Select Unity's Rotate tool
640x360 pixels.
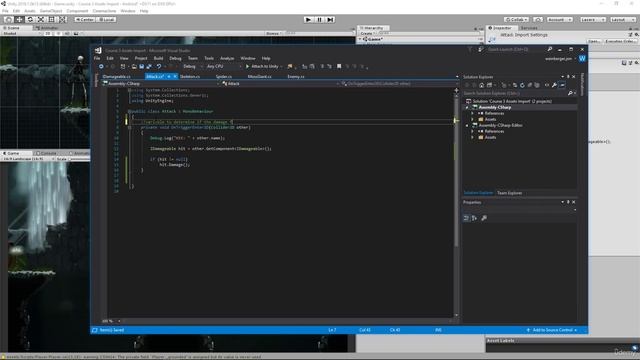tap(30, 19)
